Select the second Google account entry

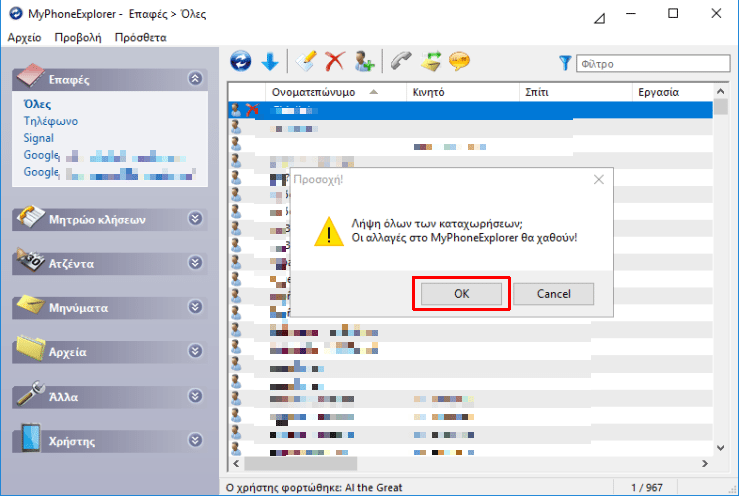[109, 172]
